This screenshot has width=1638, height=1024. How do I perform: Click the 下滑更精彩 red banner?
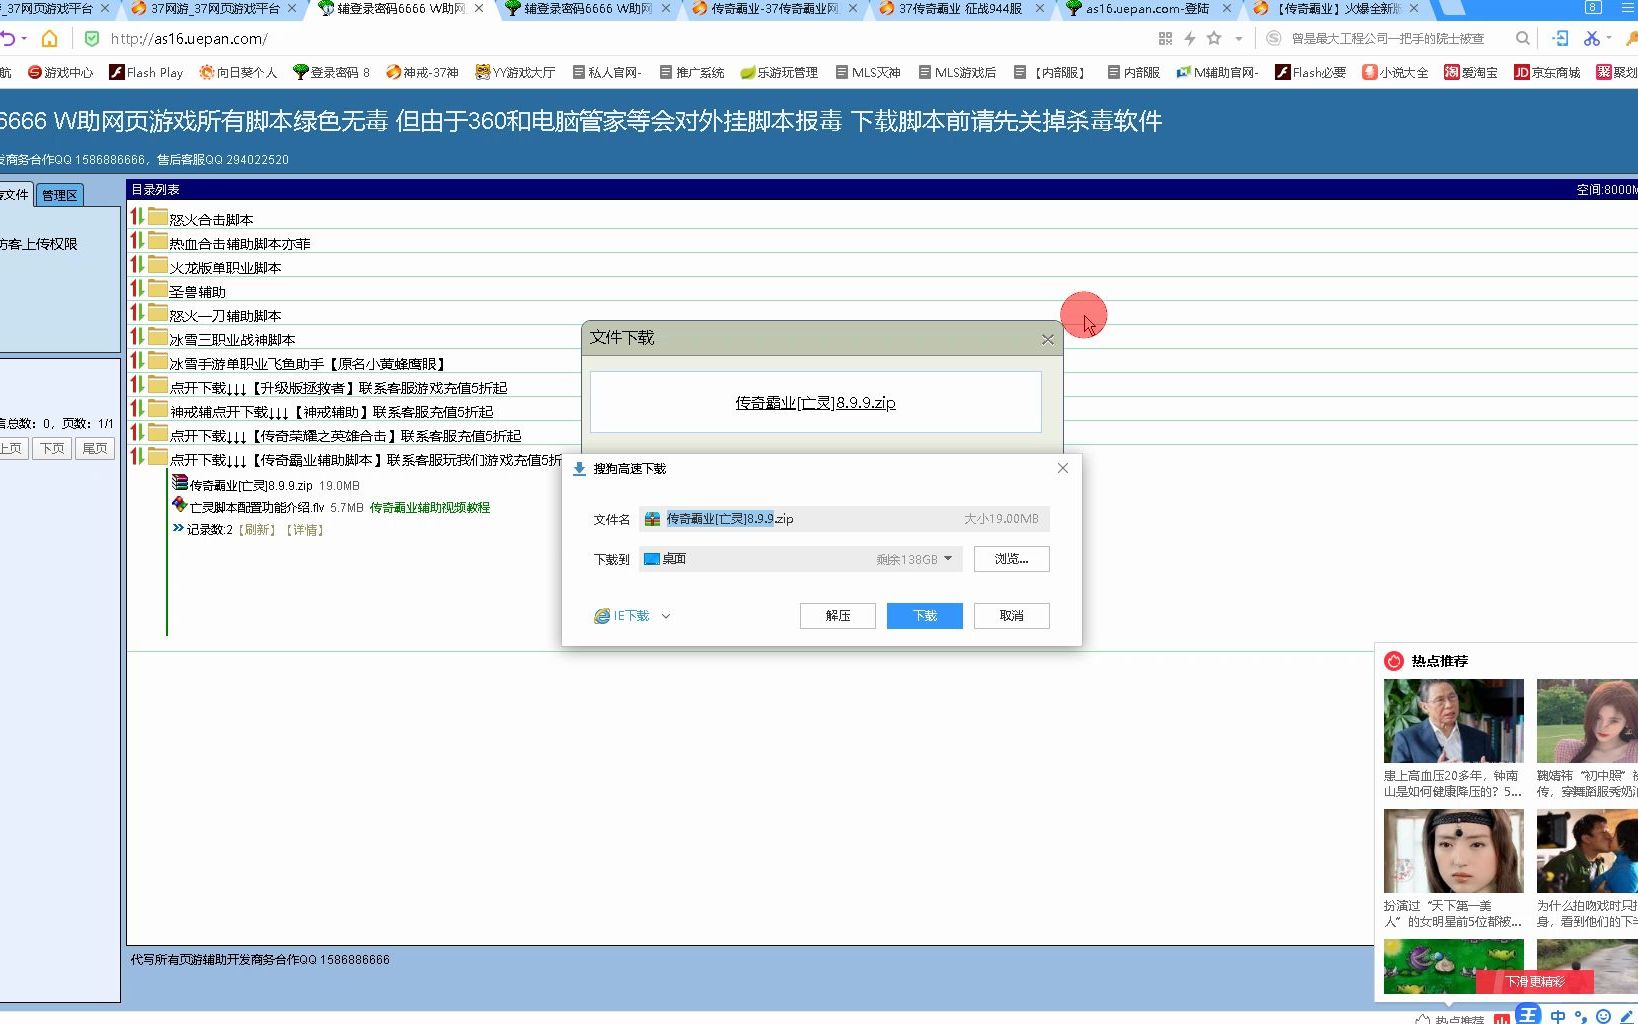1535,981
